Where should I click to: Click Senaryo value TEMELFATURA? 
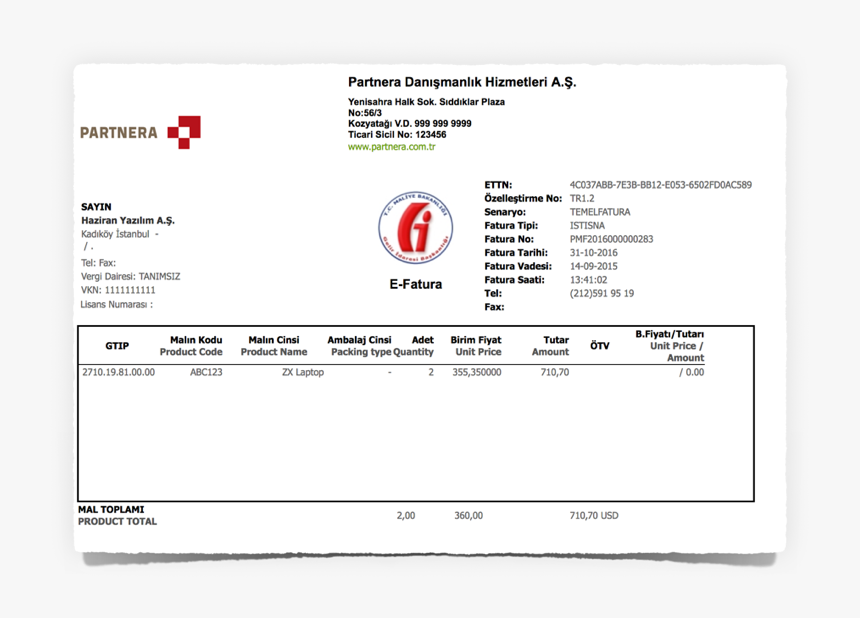(600, 212)
